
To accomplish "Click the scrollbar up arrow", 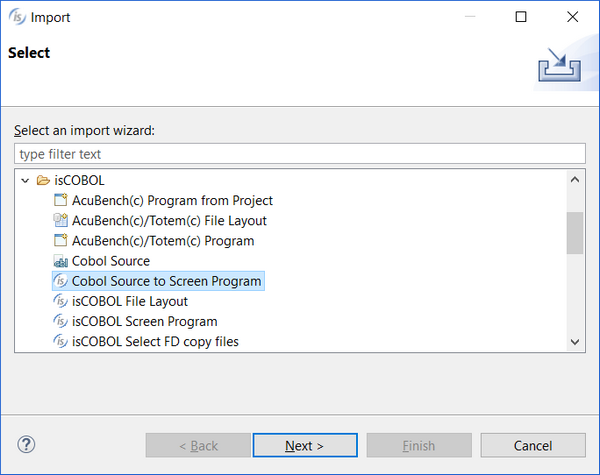I will pyautogui.click(x=575, y=180).
